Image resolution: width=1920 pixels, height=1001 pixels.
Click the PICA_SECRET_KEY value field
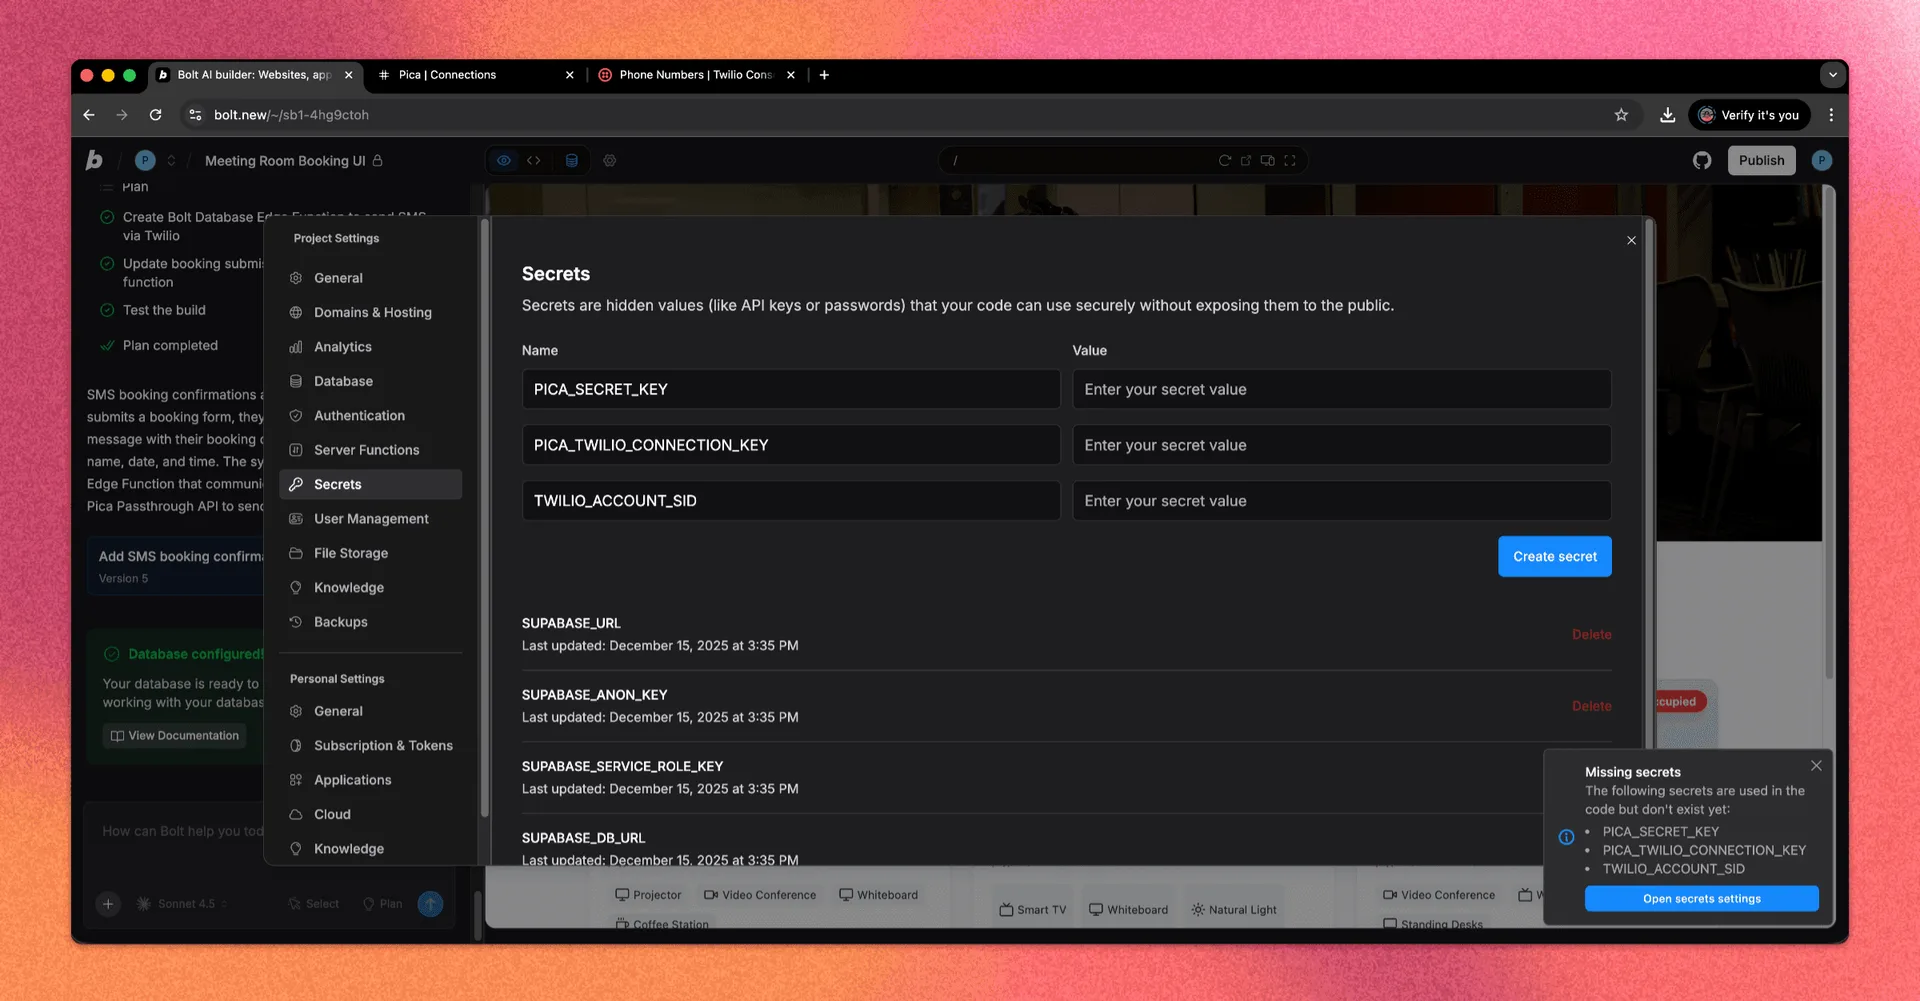coord(1341,389)
